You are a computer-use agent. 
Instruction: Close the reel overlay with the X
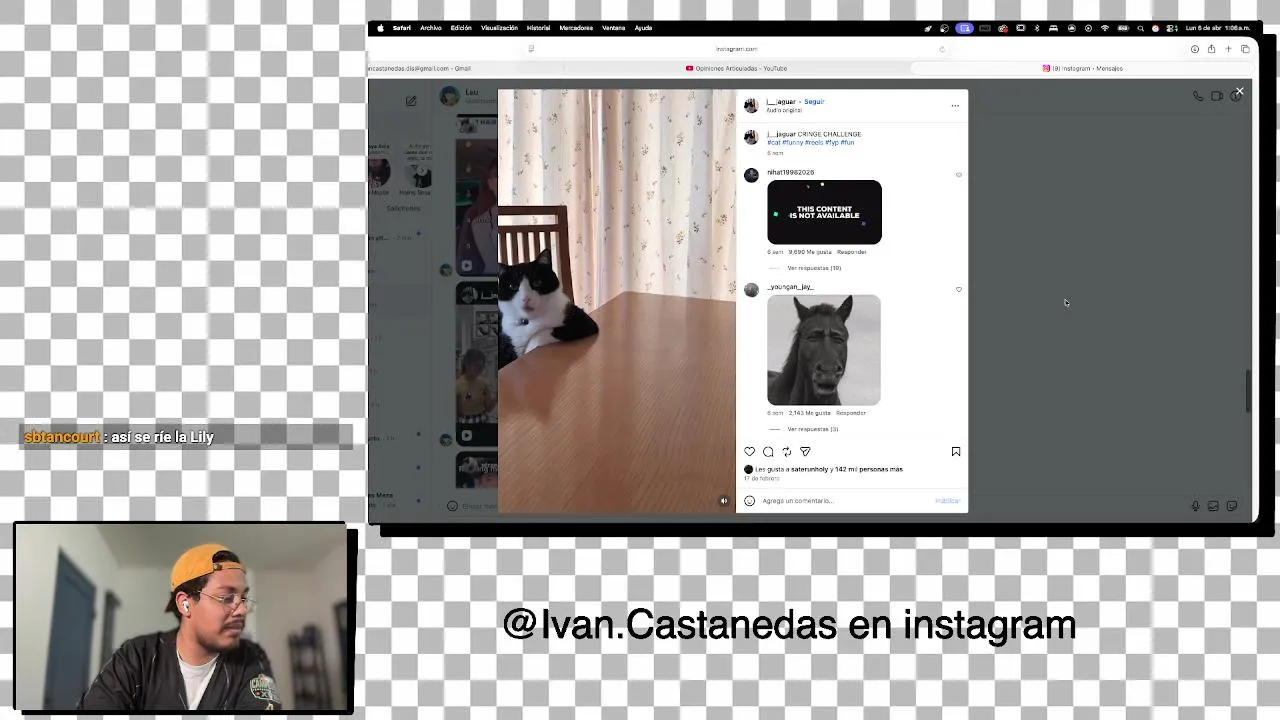[x=1239, y=92]
